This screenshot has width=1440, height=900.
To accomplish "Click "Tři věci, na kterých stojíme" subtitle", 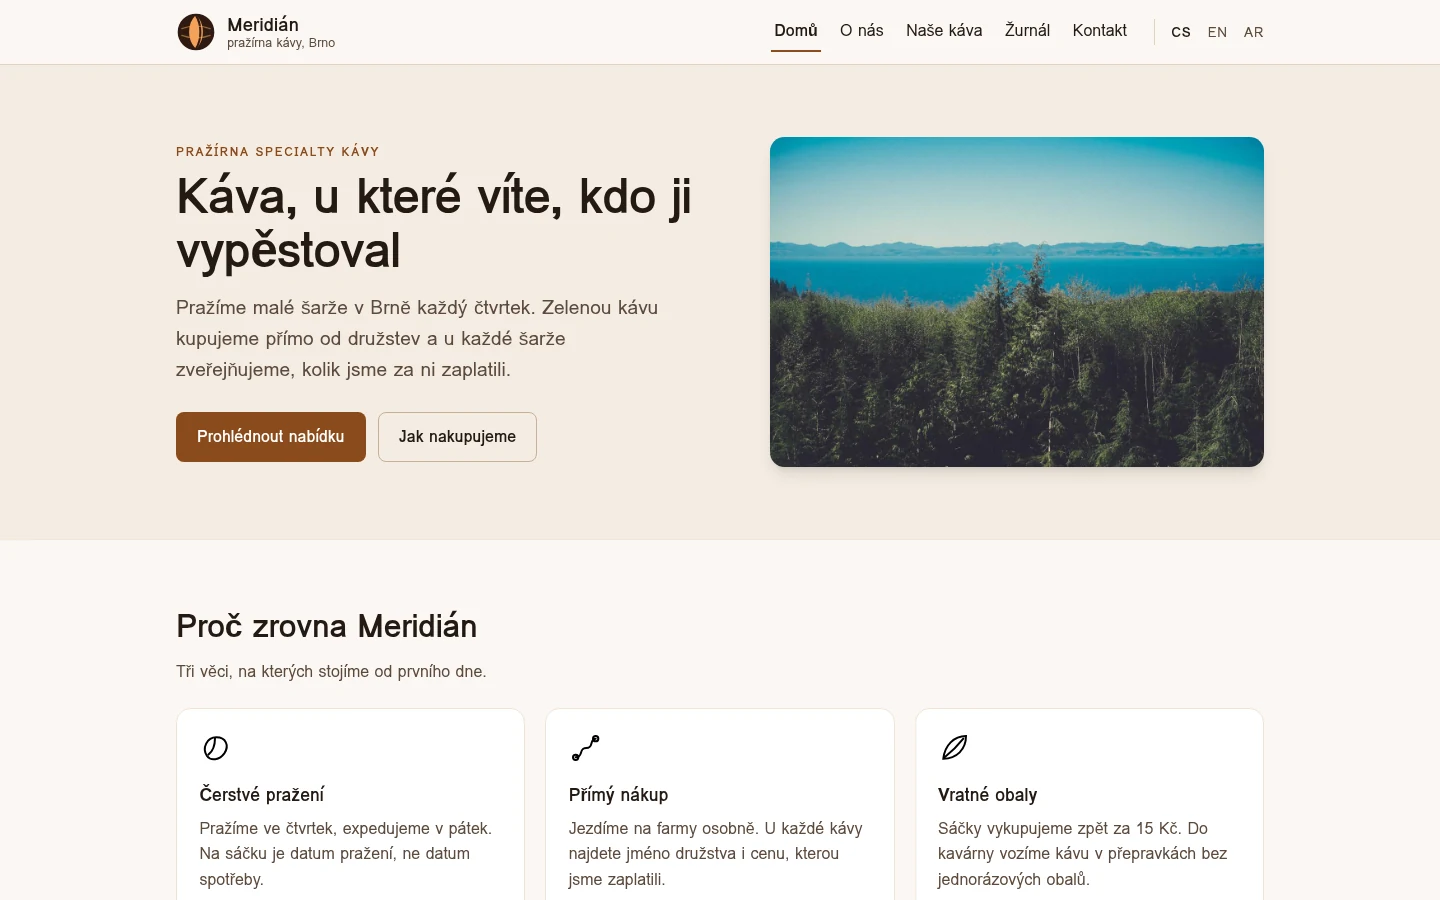I will click(331, 672).
